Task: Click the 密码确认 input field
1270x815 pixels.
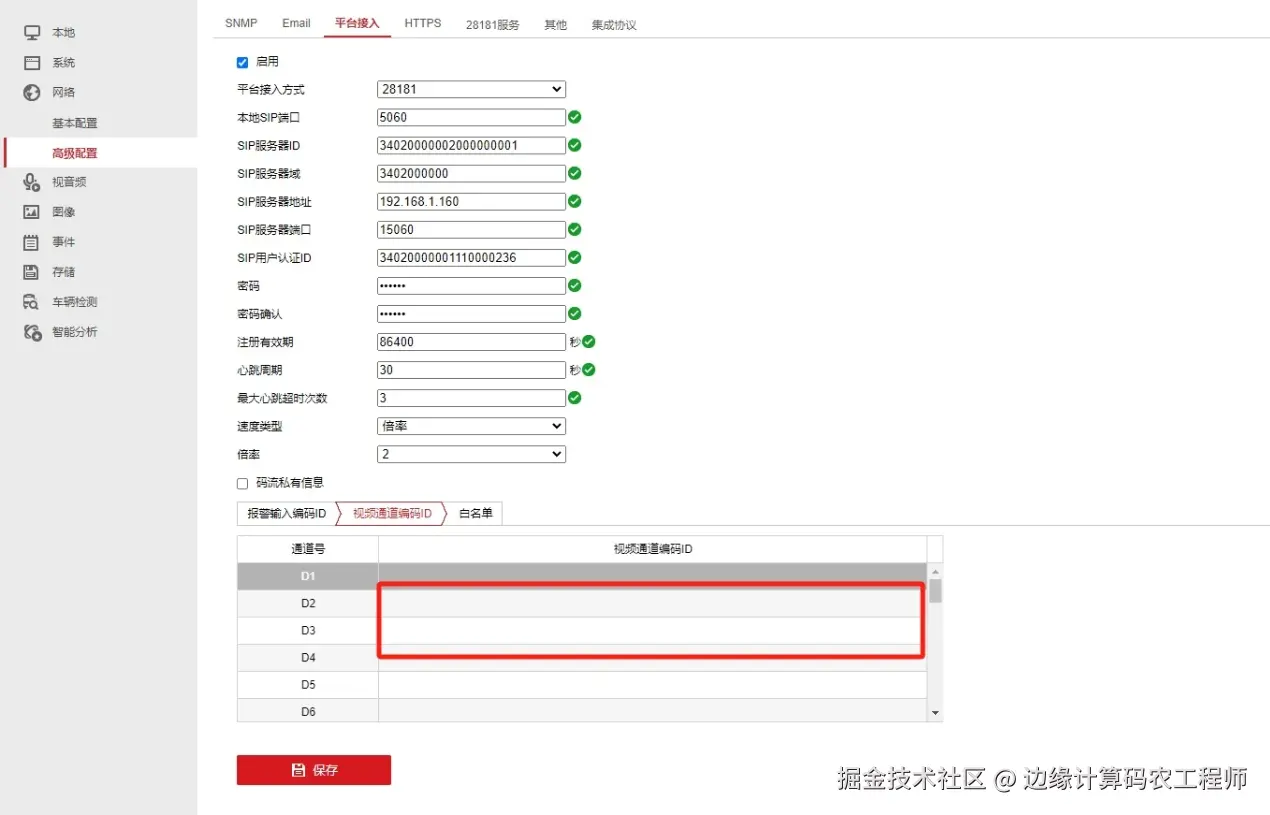Action: coord(471,314)
